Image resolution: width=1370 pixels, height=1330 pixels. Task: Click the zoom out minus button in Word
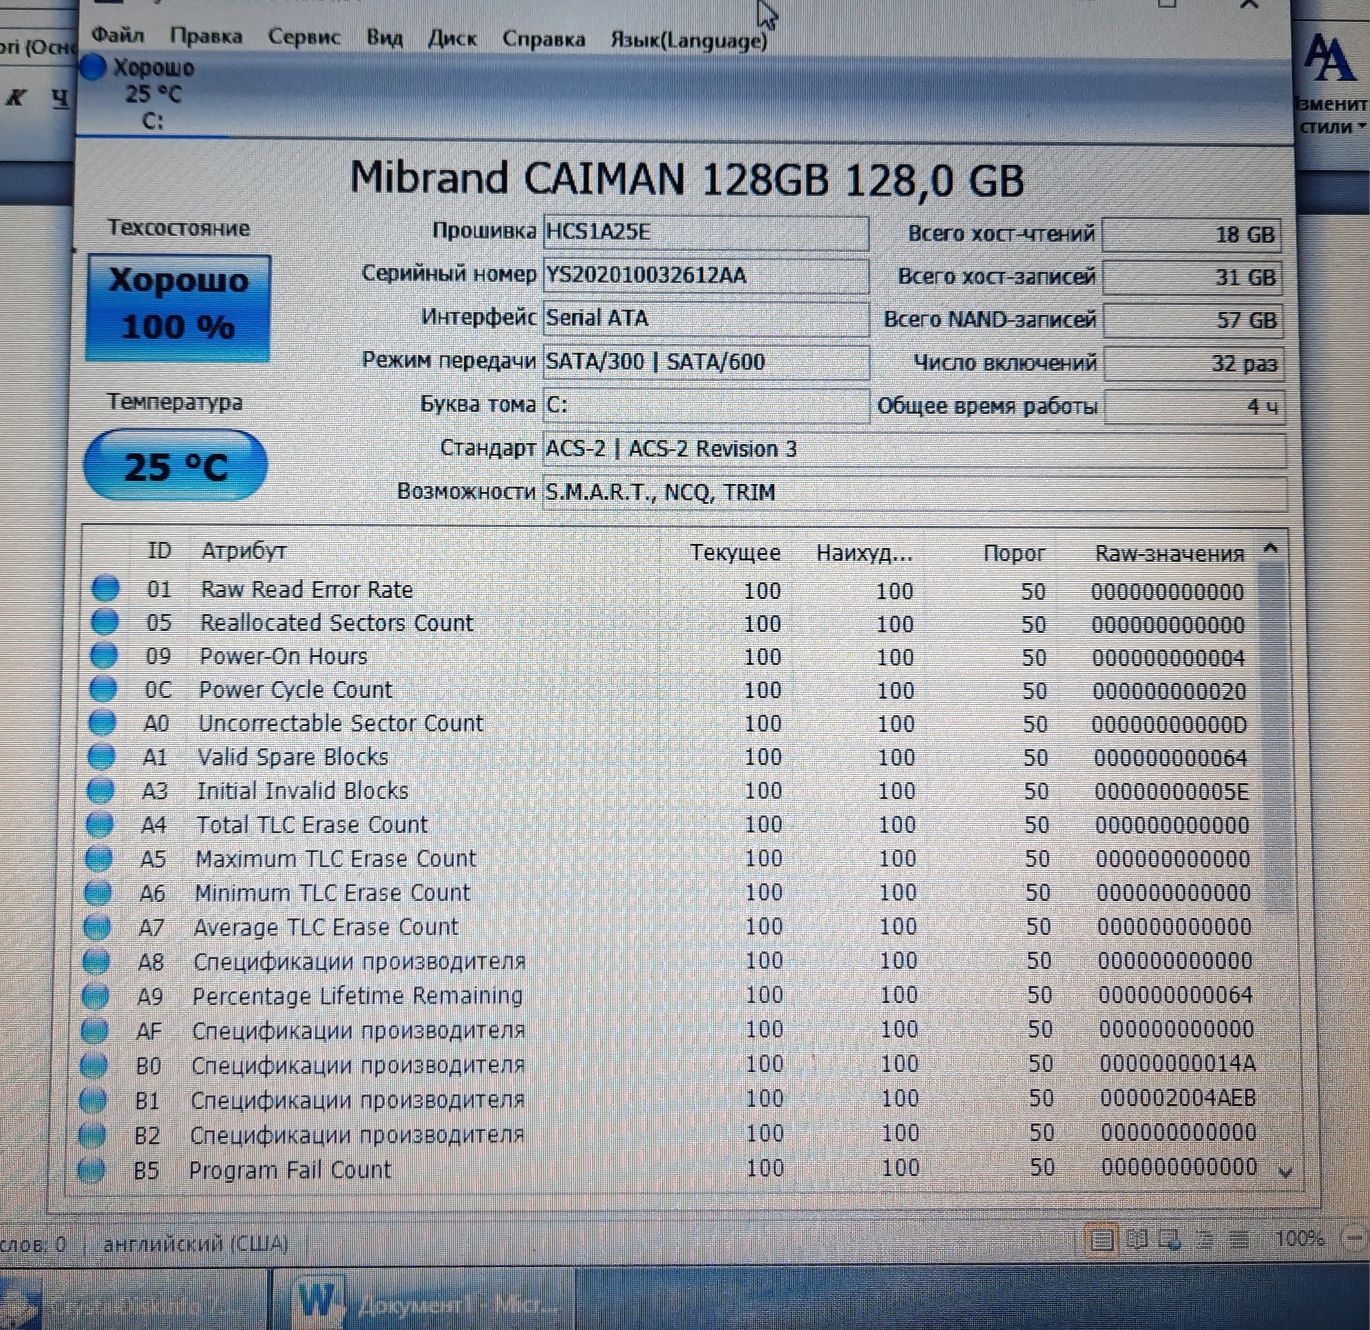click(1354, 1238)
